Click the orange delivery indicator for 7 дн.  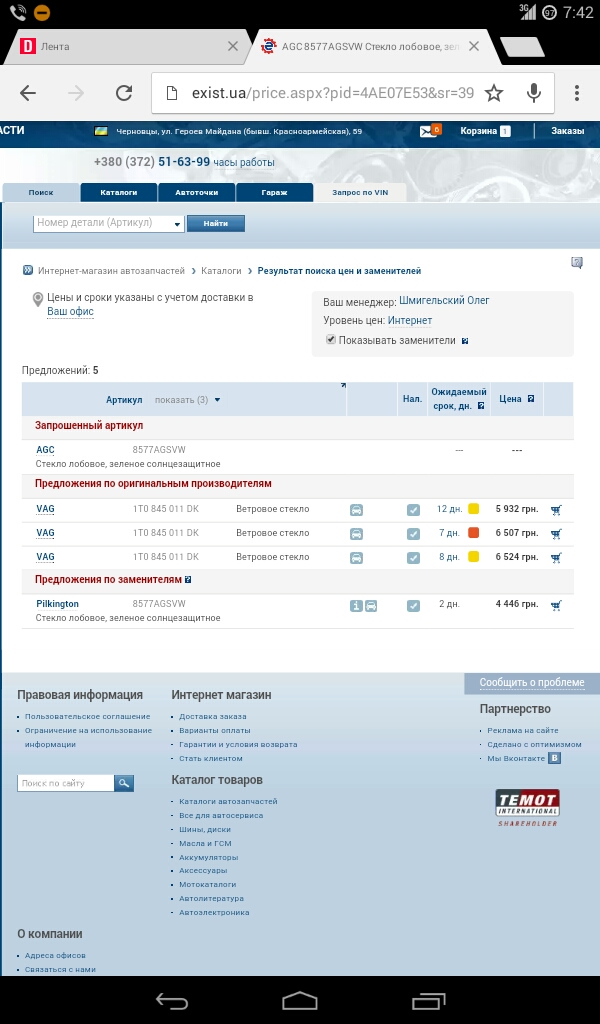(x=474, y=533)
